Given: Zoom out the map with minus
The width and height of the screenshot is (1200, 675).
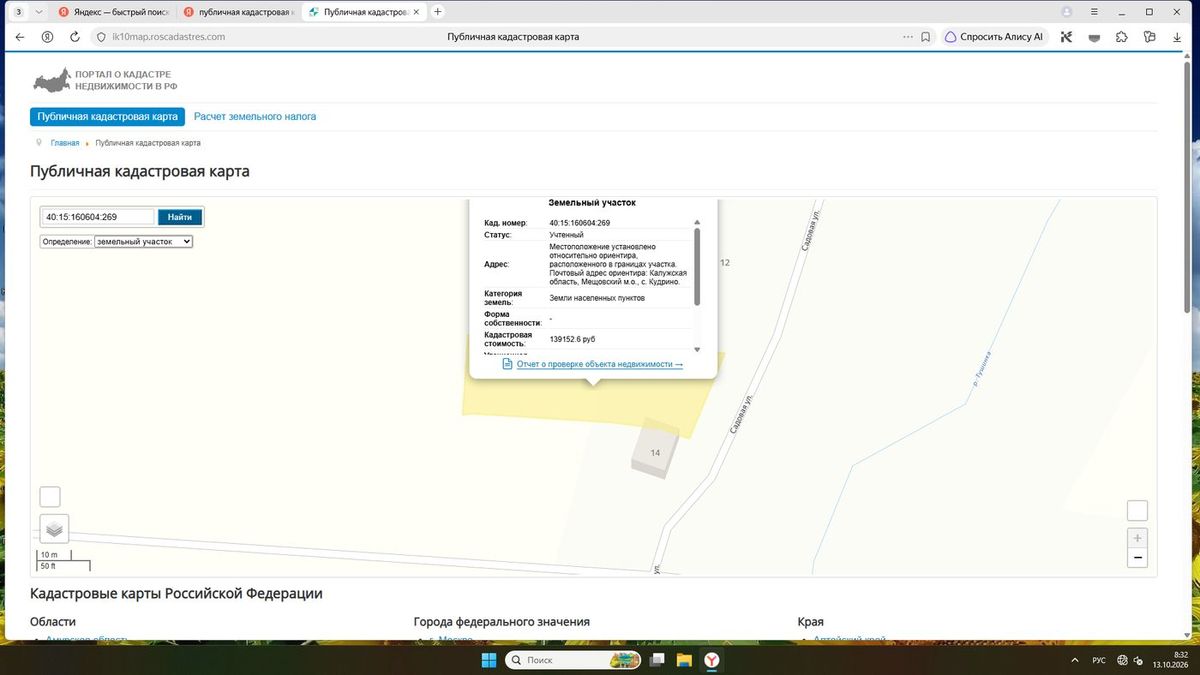Looking at the screenshot, I should pos(1137,558).
